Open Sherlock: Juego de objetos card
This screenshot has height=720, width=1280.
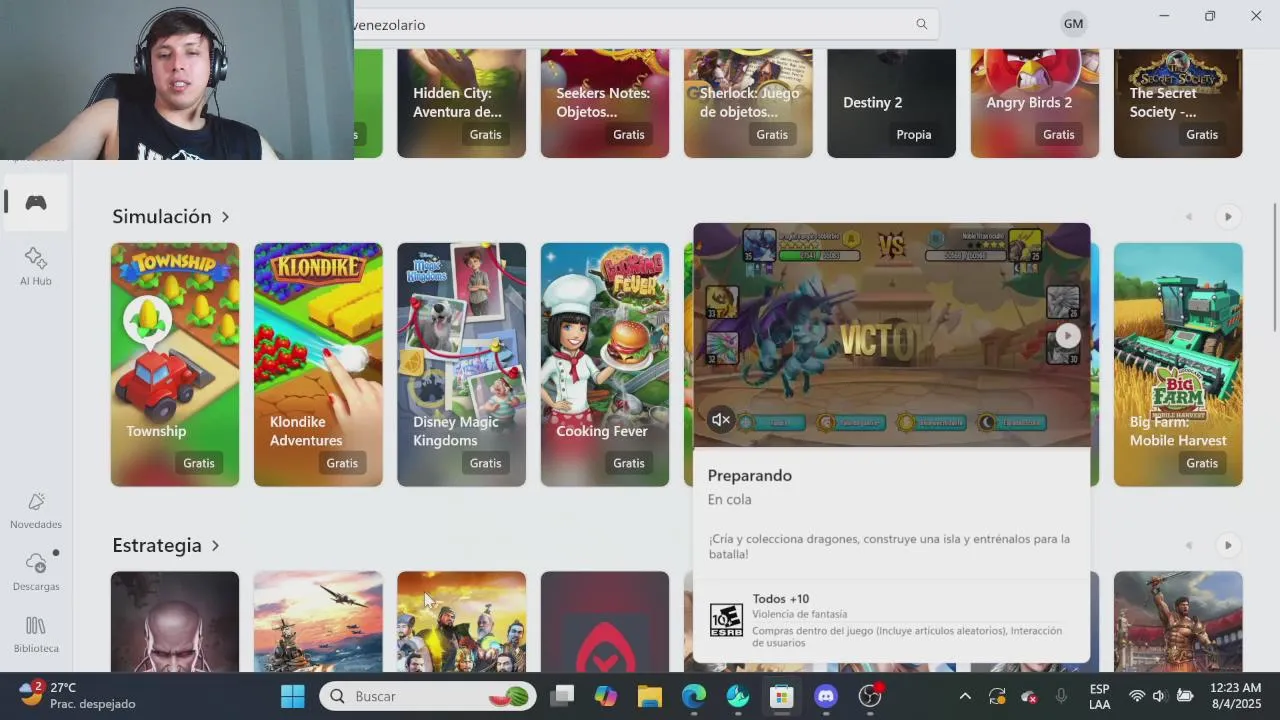748,103
